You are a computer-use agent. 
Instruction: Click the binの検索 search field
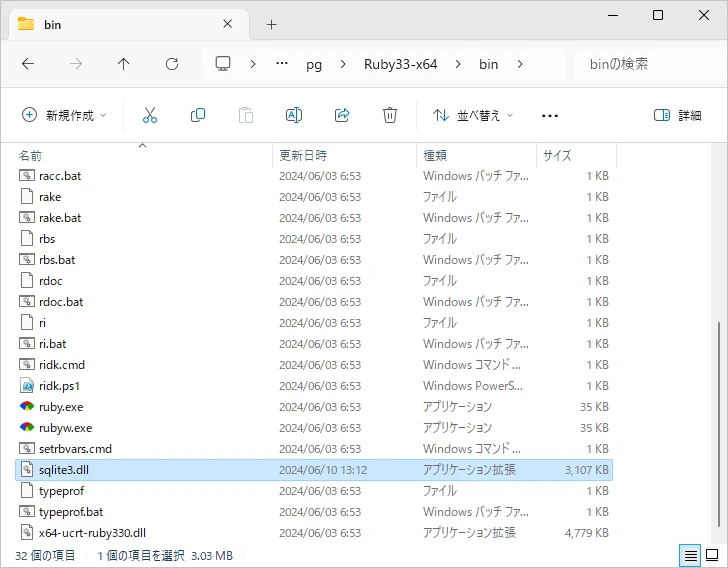coord(648,64)
